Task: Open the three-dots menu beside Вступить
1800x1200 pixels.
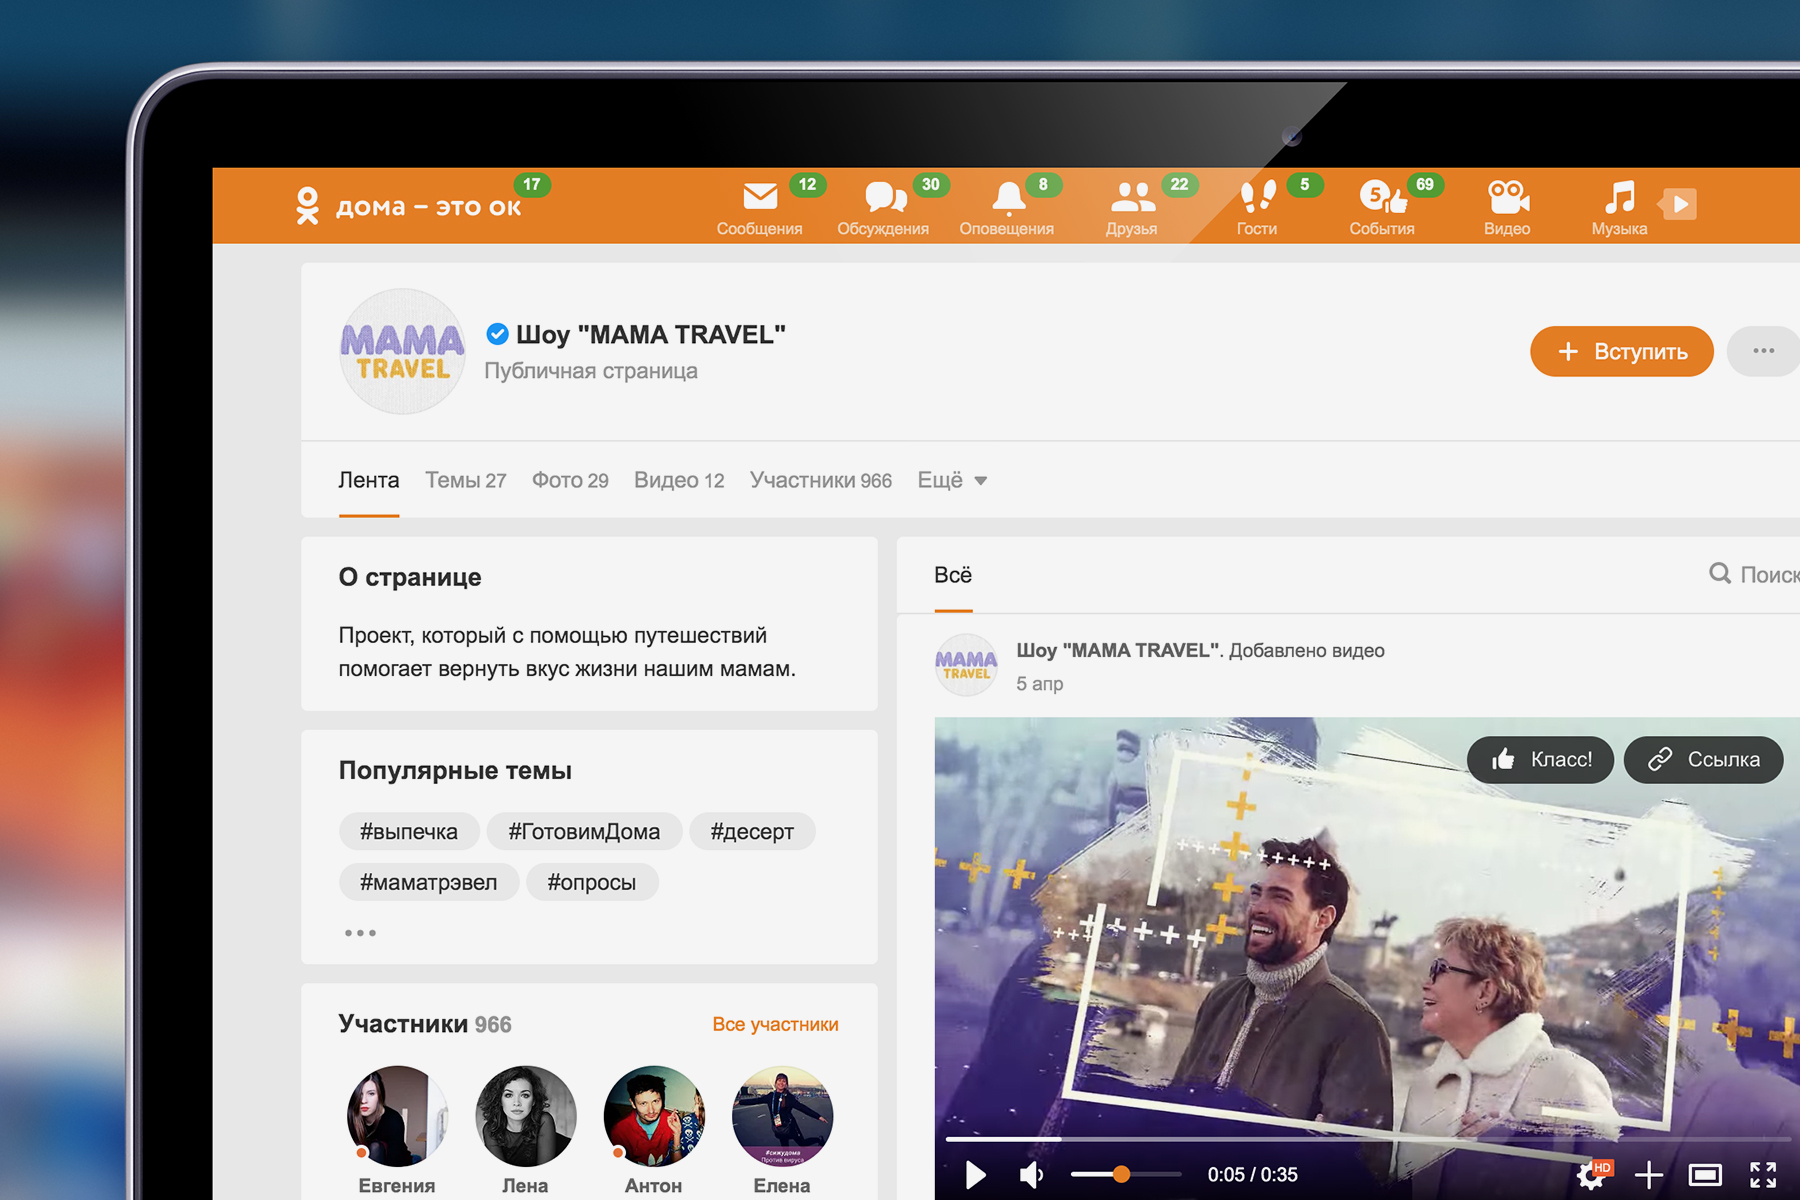Action: (x=1763, y=351)
